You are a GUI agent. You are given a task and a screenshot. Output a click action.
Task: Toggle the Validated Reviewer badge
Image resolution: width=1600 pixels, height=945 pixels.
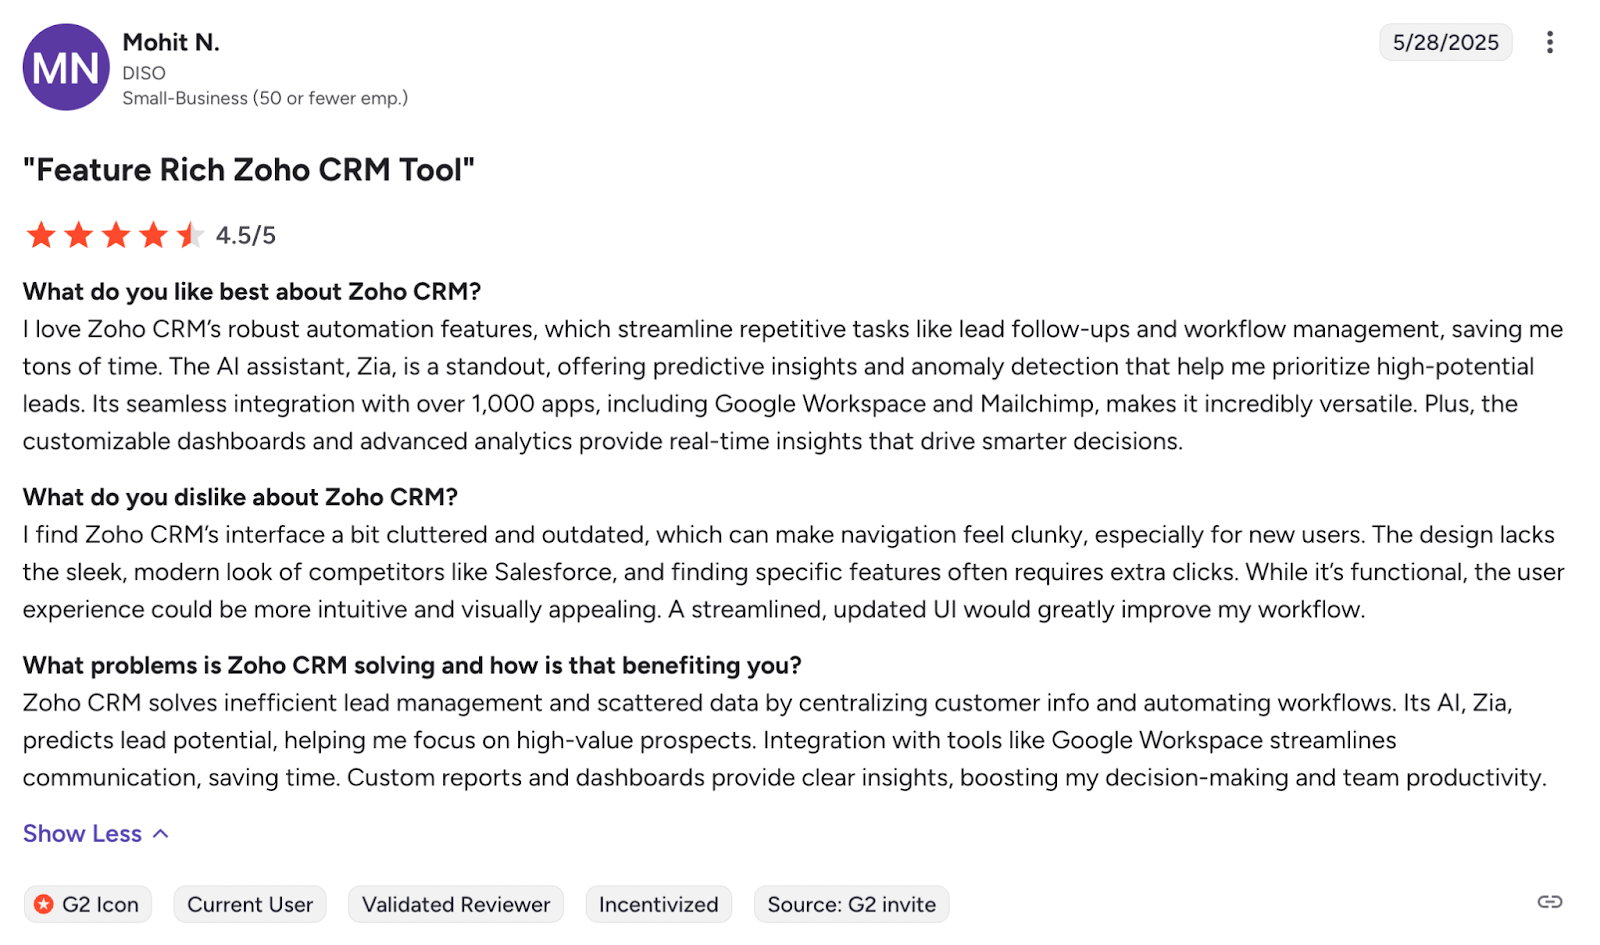[455, 904]
